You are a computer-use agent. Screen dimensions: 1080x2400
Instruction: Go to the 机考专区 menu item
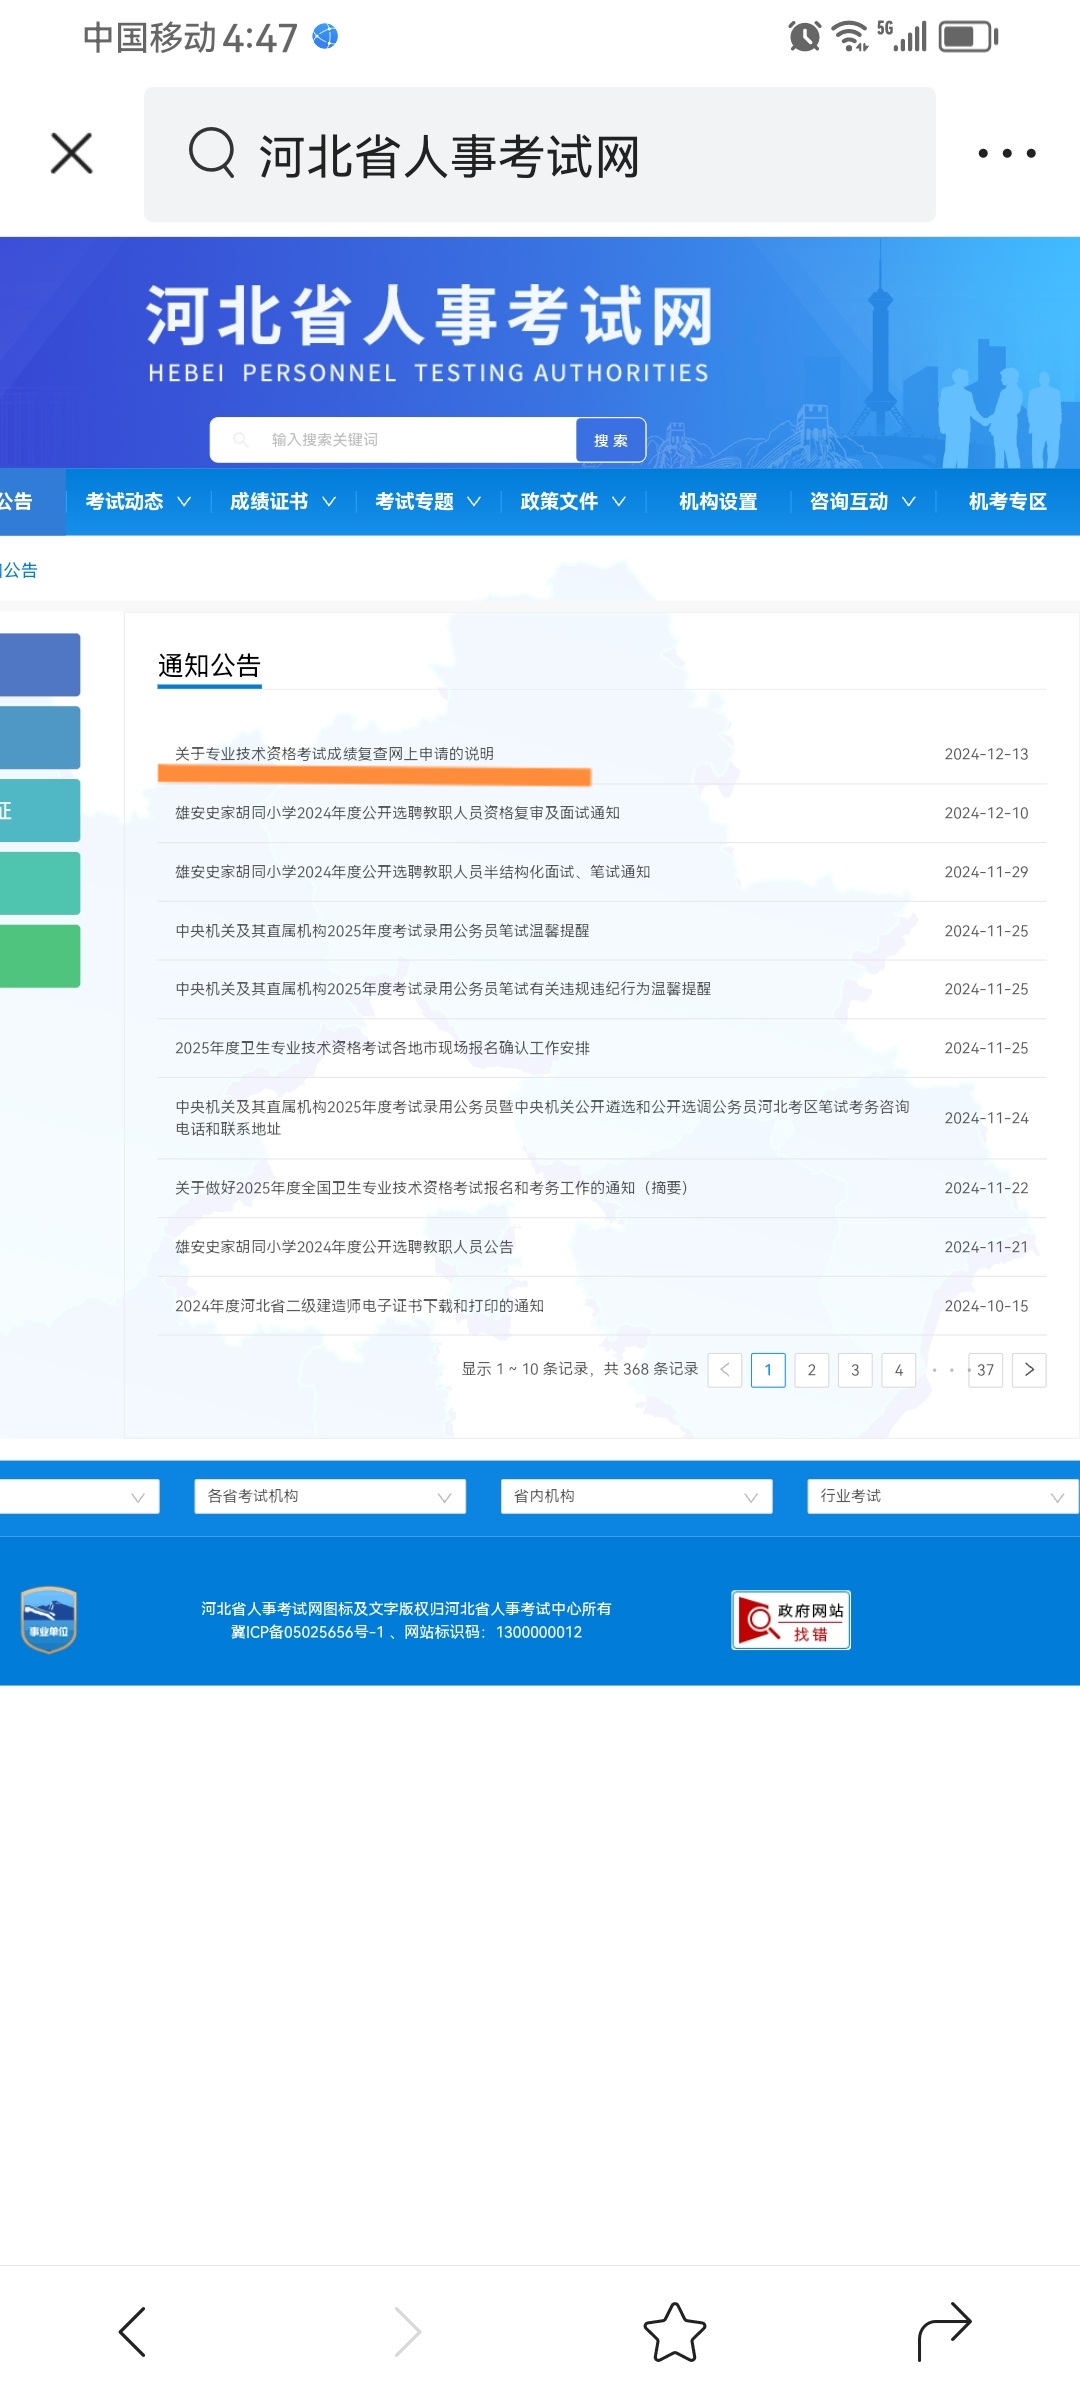coord(1007,502)
